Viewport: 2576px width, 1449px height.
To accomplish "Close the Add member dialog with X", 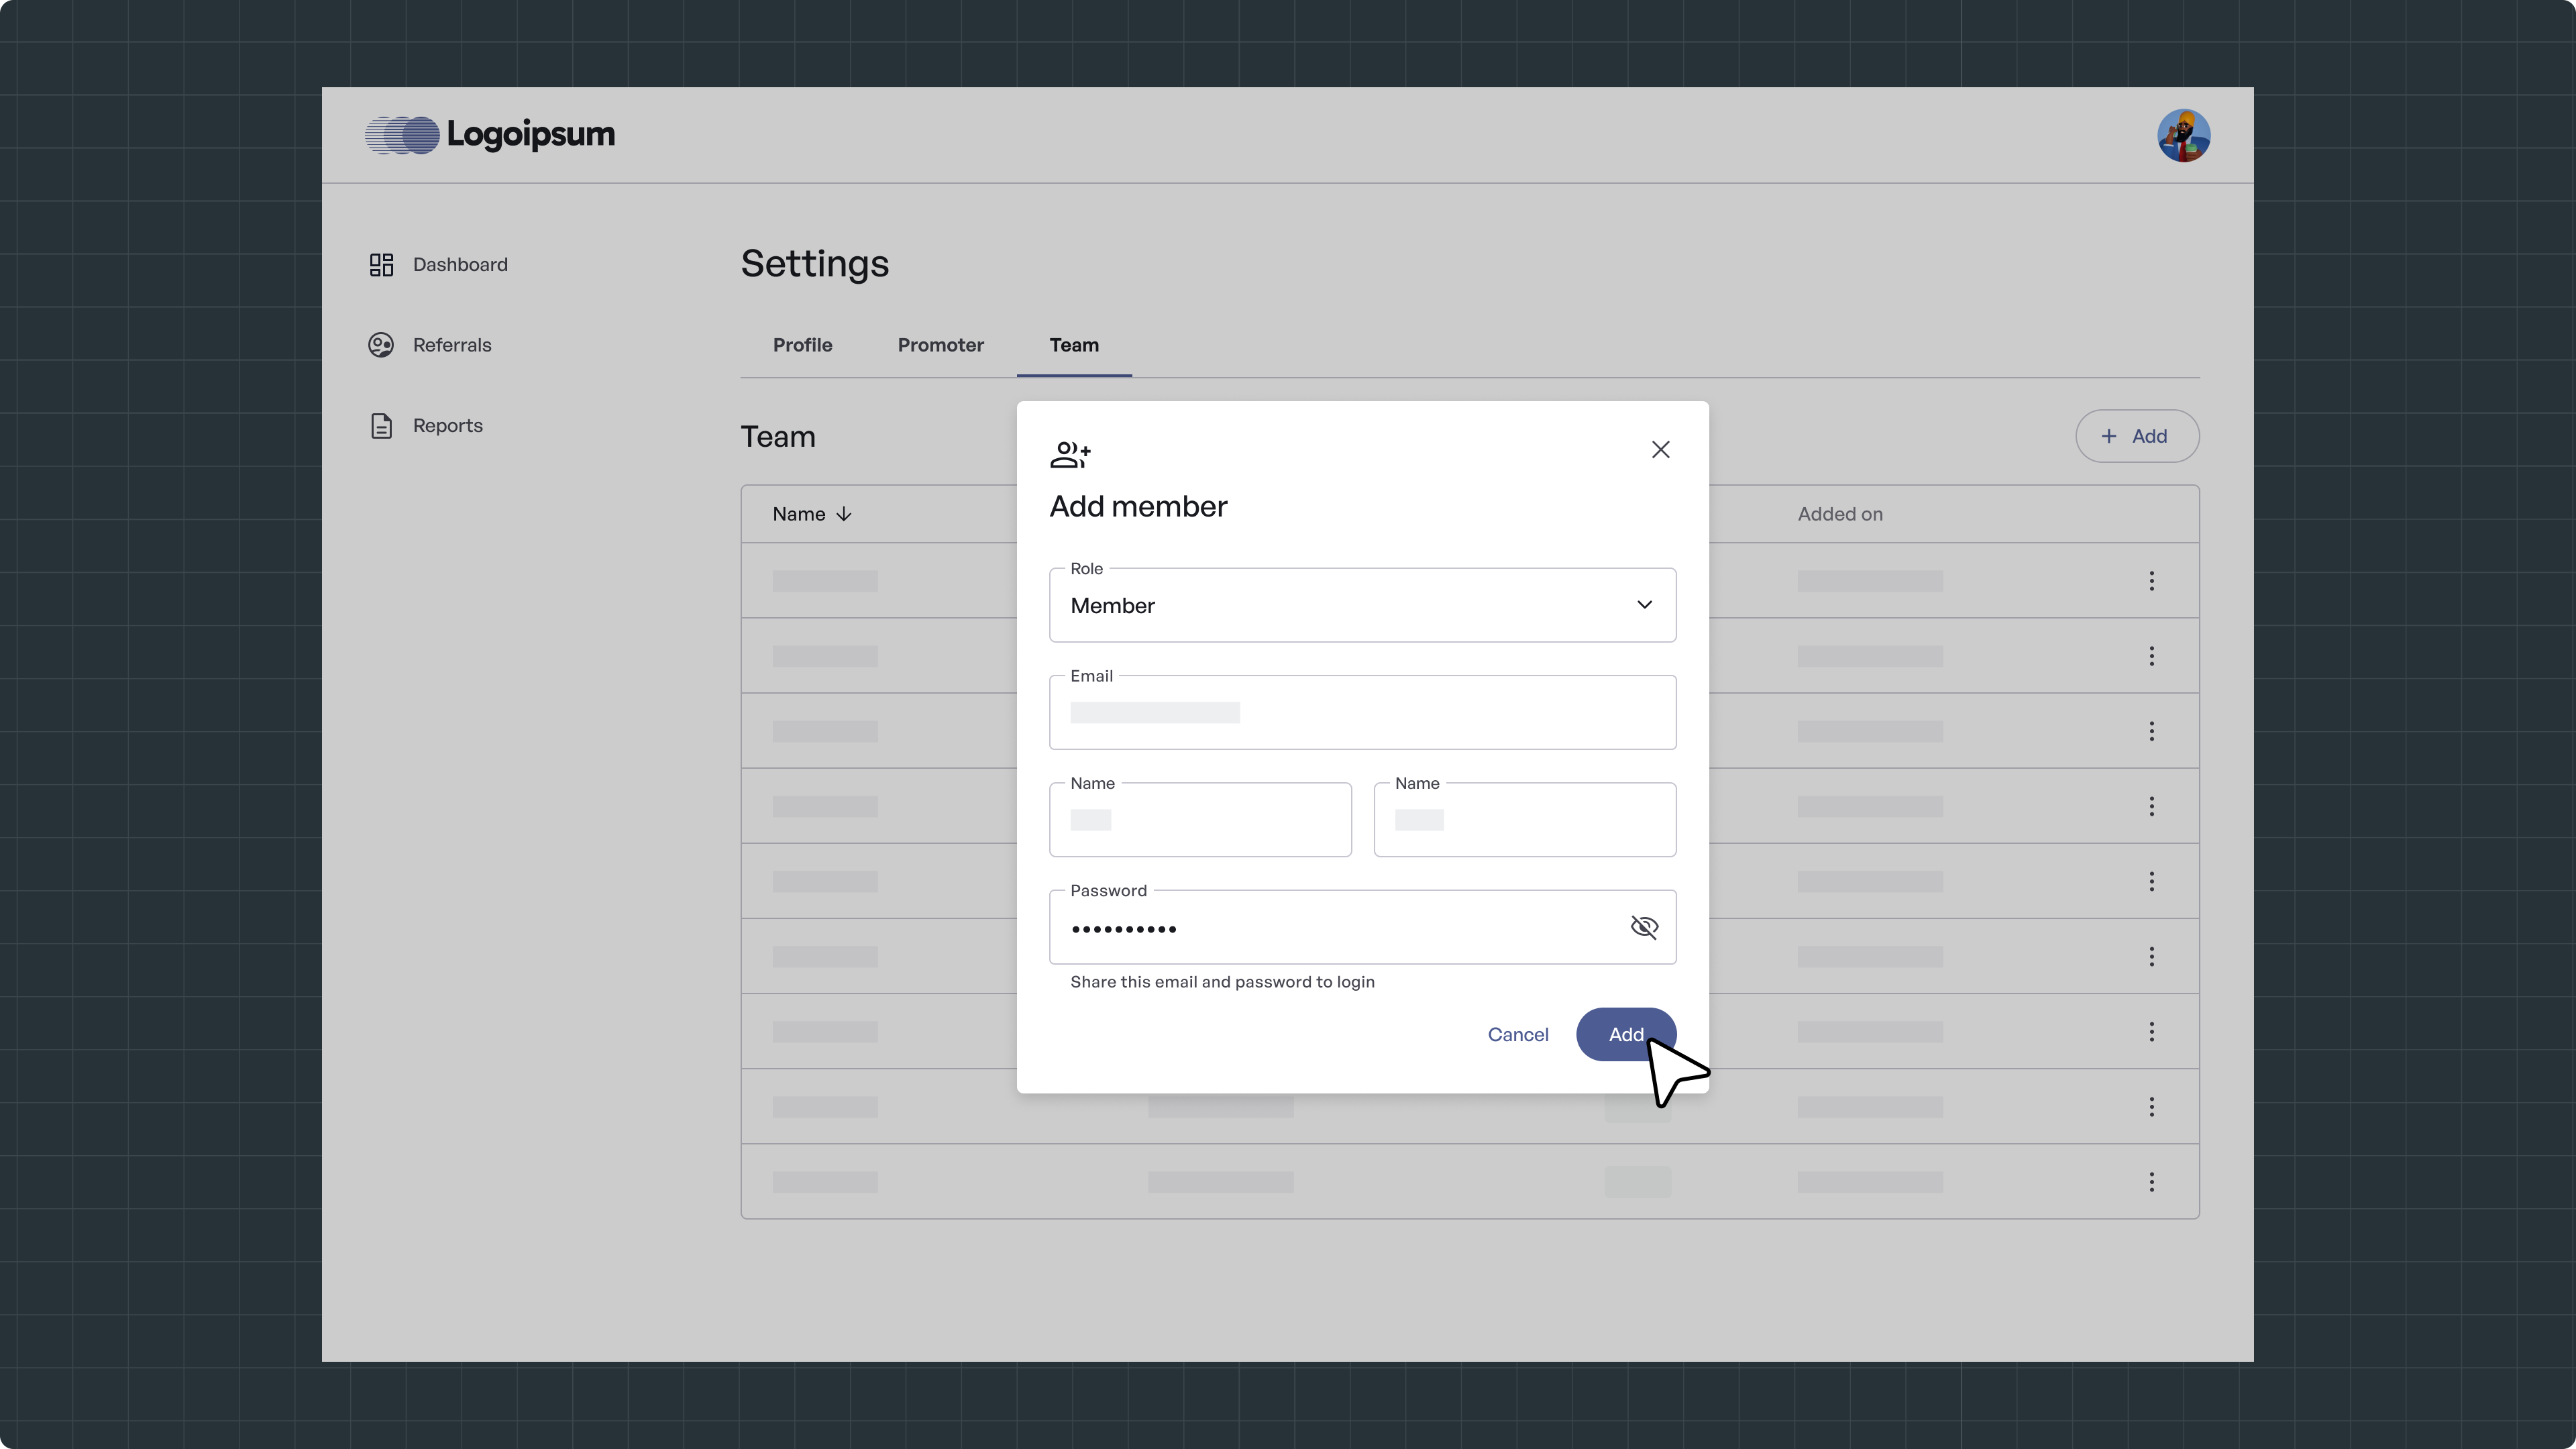I will click(1660, 450).
